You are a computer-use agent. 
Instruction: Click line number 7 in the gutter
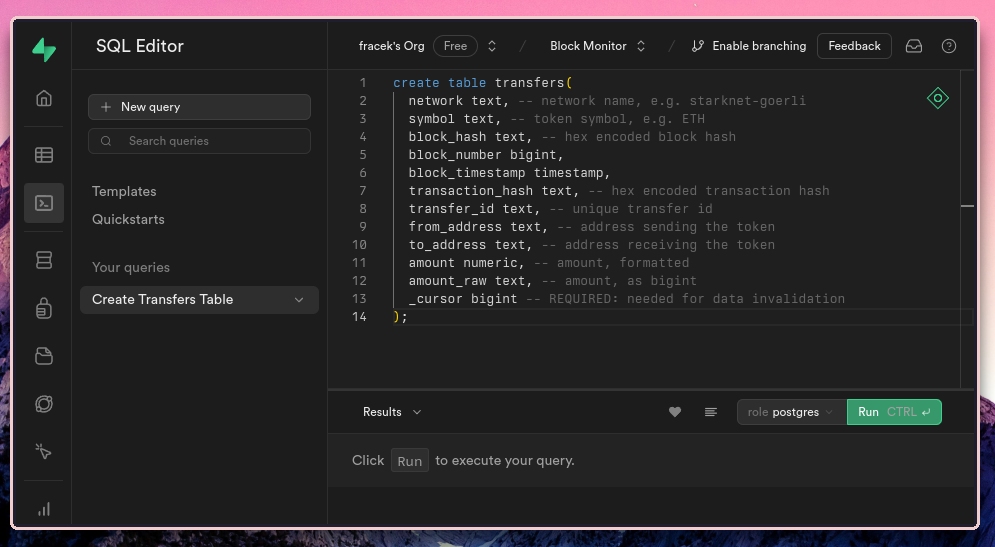pyautogui.click(x=363, y=190)
